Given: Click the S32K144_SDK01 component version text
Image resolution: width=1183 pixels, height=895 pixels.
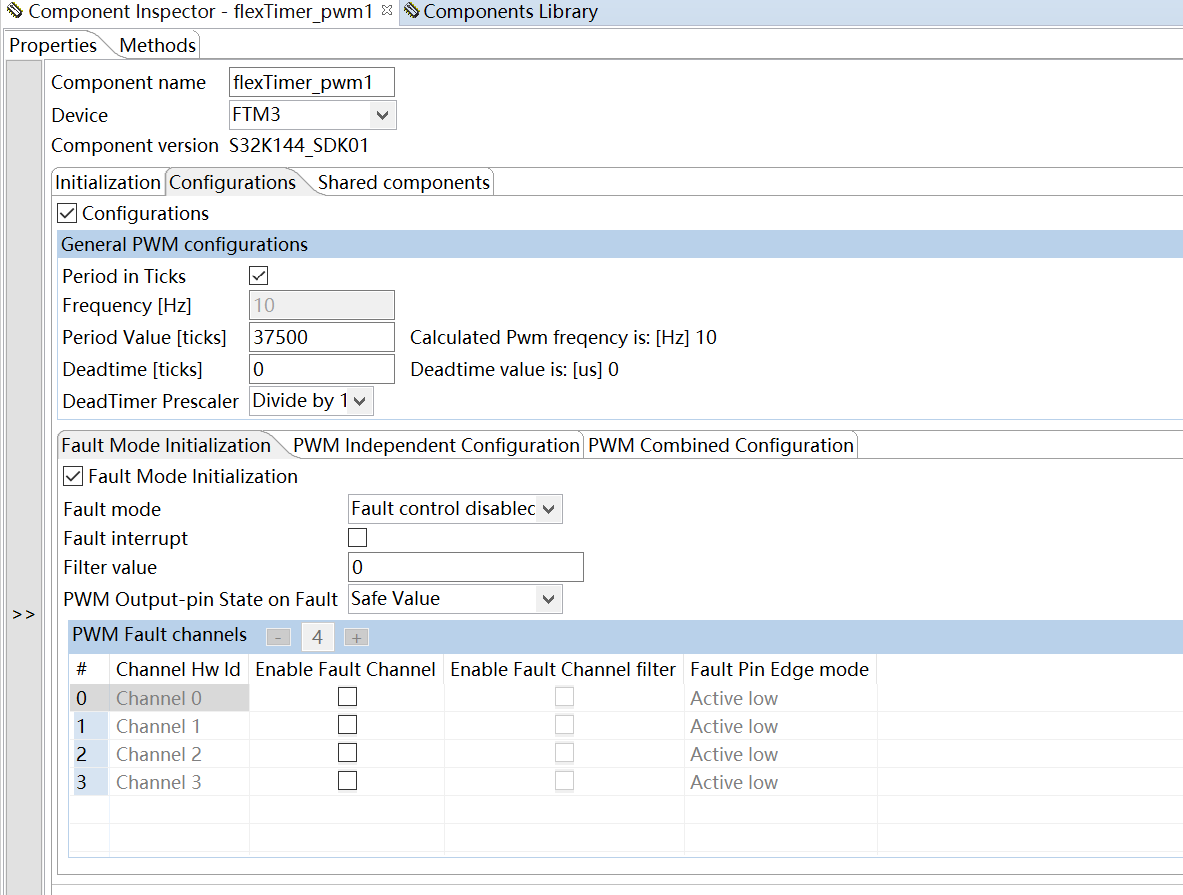Looking at the screenshot, I should (x=299, y=145).
